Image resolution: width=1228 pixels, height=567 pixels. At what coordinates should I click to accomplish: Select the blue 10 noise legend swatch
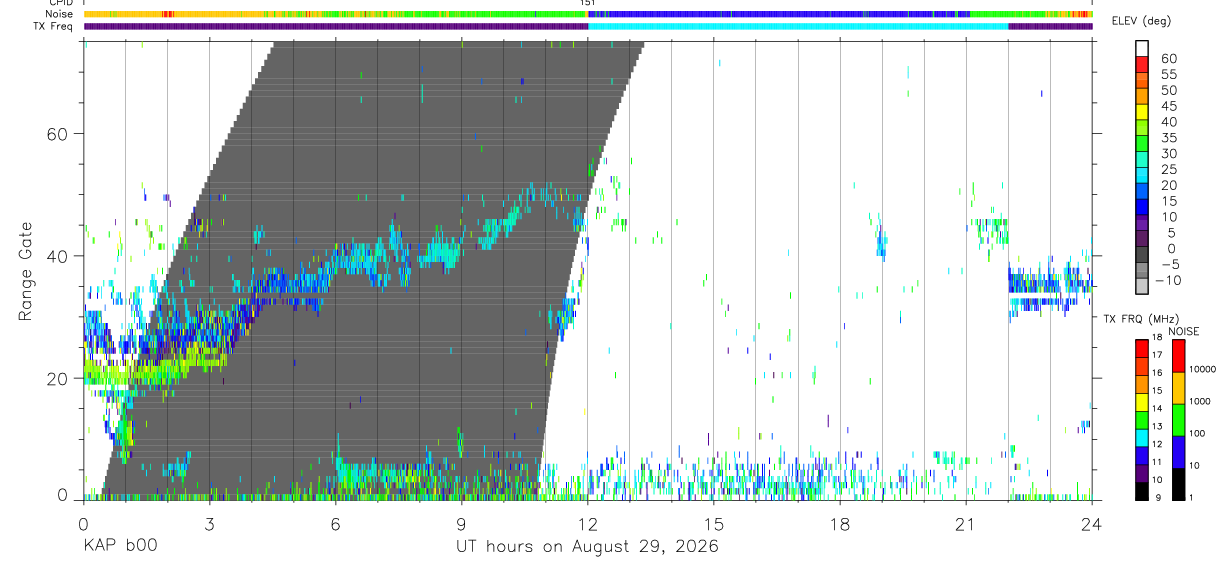pos(1178,451)
